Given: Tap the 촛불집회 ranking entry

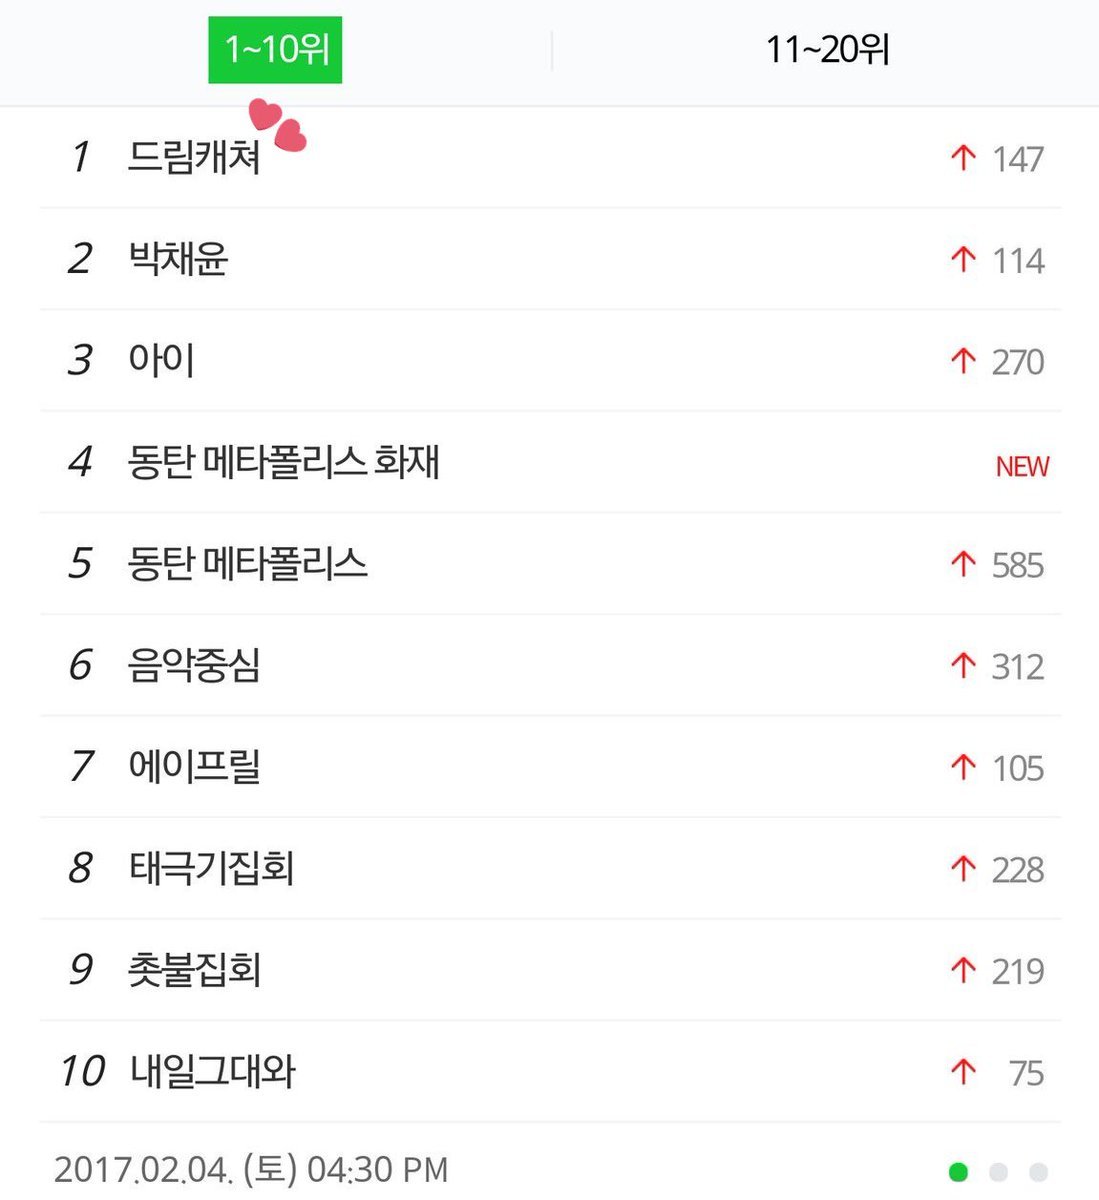Looking at the screenshot, I should point(194,970).
